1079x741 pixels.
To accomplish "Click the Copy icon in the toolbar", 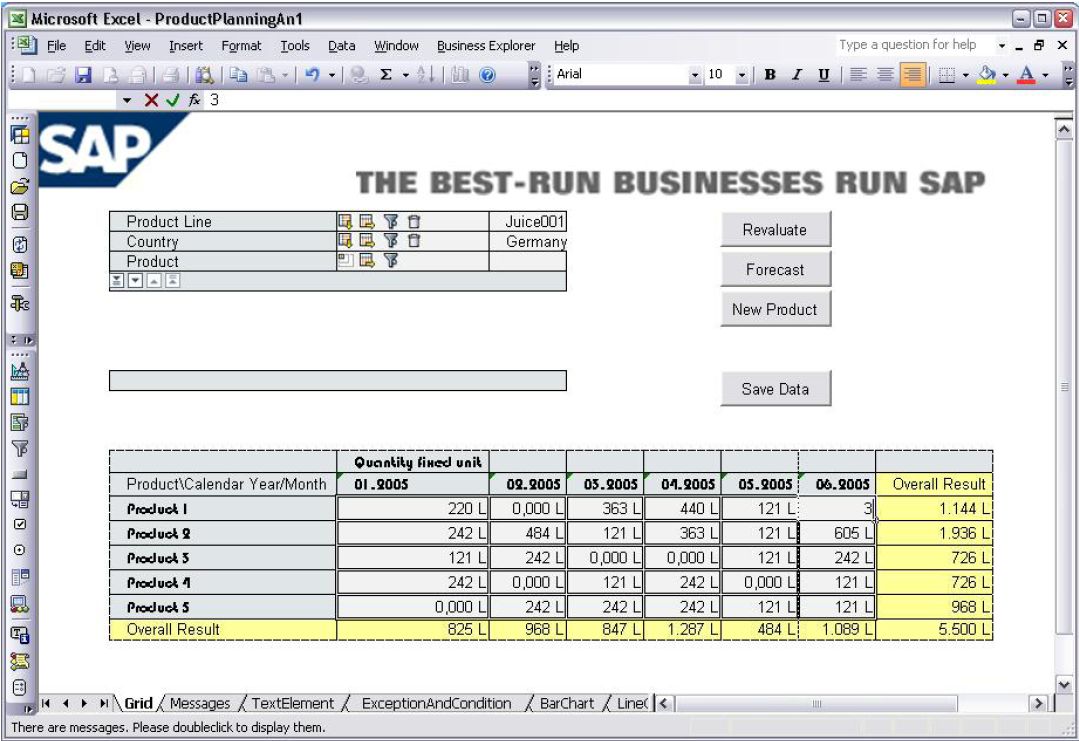I will pyautogui.click(x=238, y=74).
